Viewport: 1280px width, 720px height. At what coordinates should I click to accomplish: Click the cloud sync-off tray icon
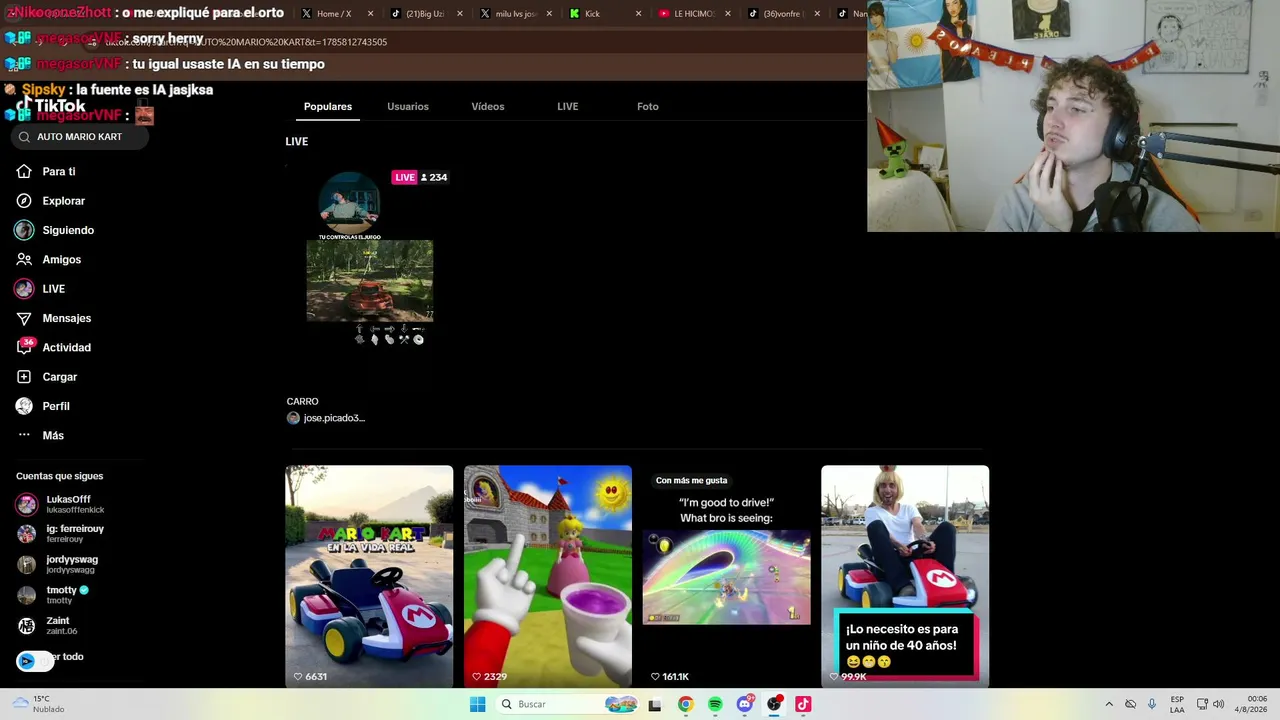pyautogui.click(x=1130, y=704)
